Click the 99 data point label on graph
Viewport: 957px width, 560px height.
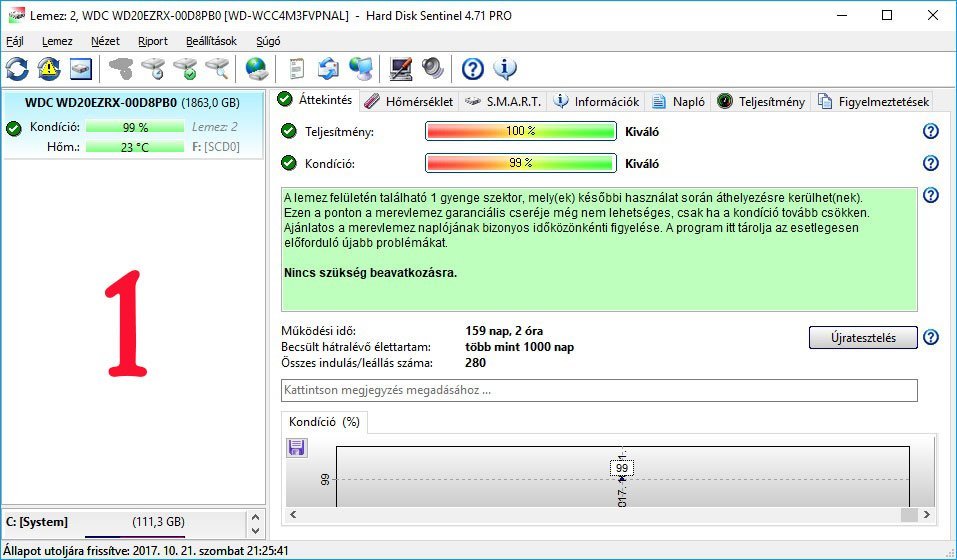point(622,468)
